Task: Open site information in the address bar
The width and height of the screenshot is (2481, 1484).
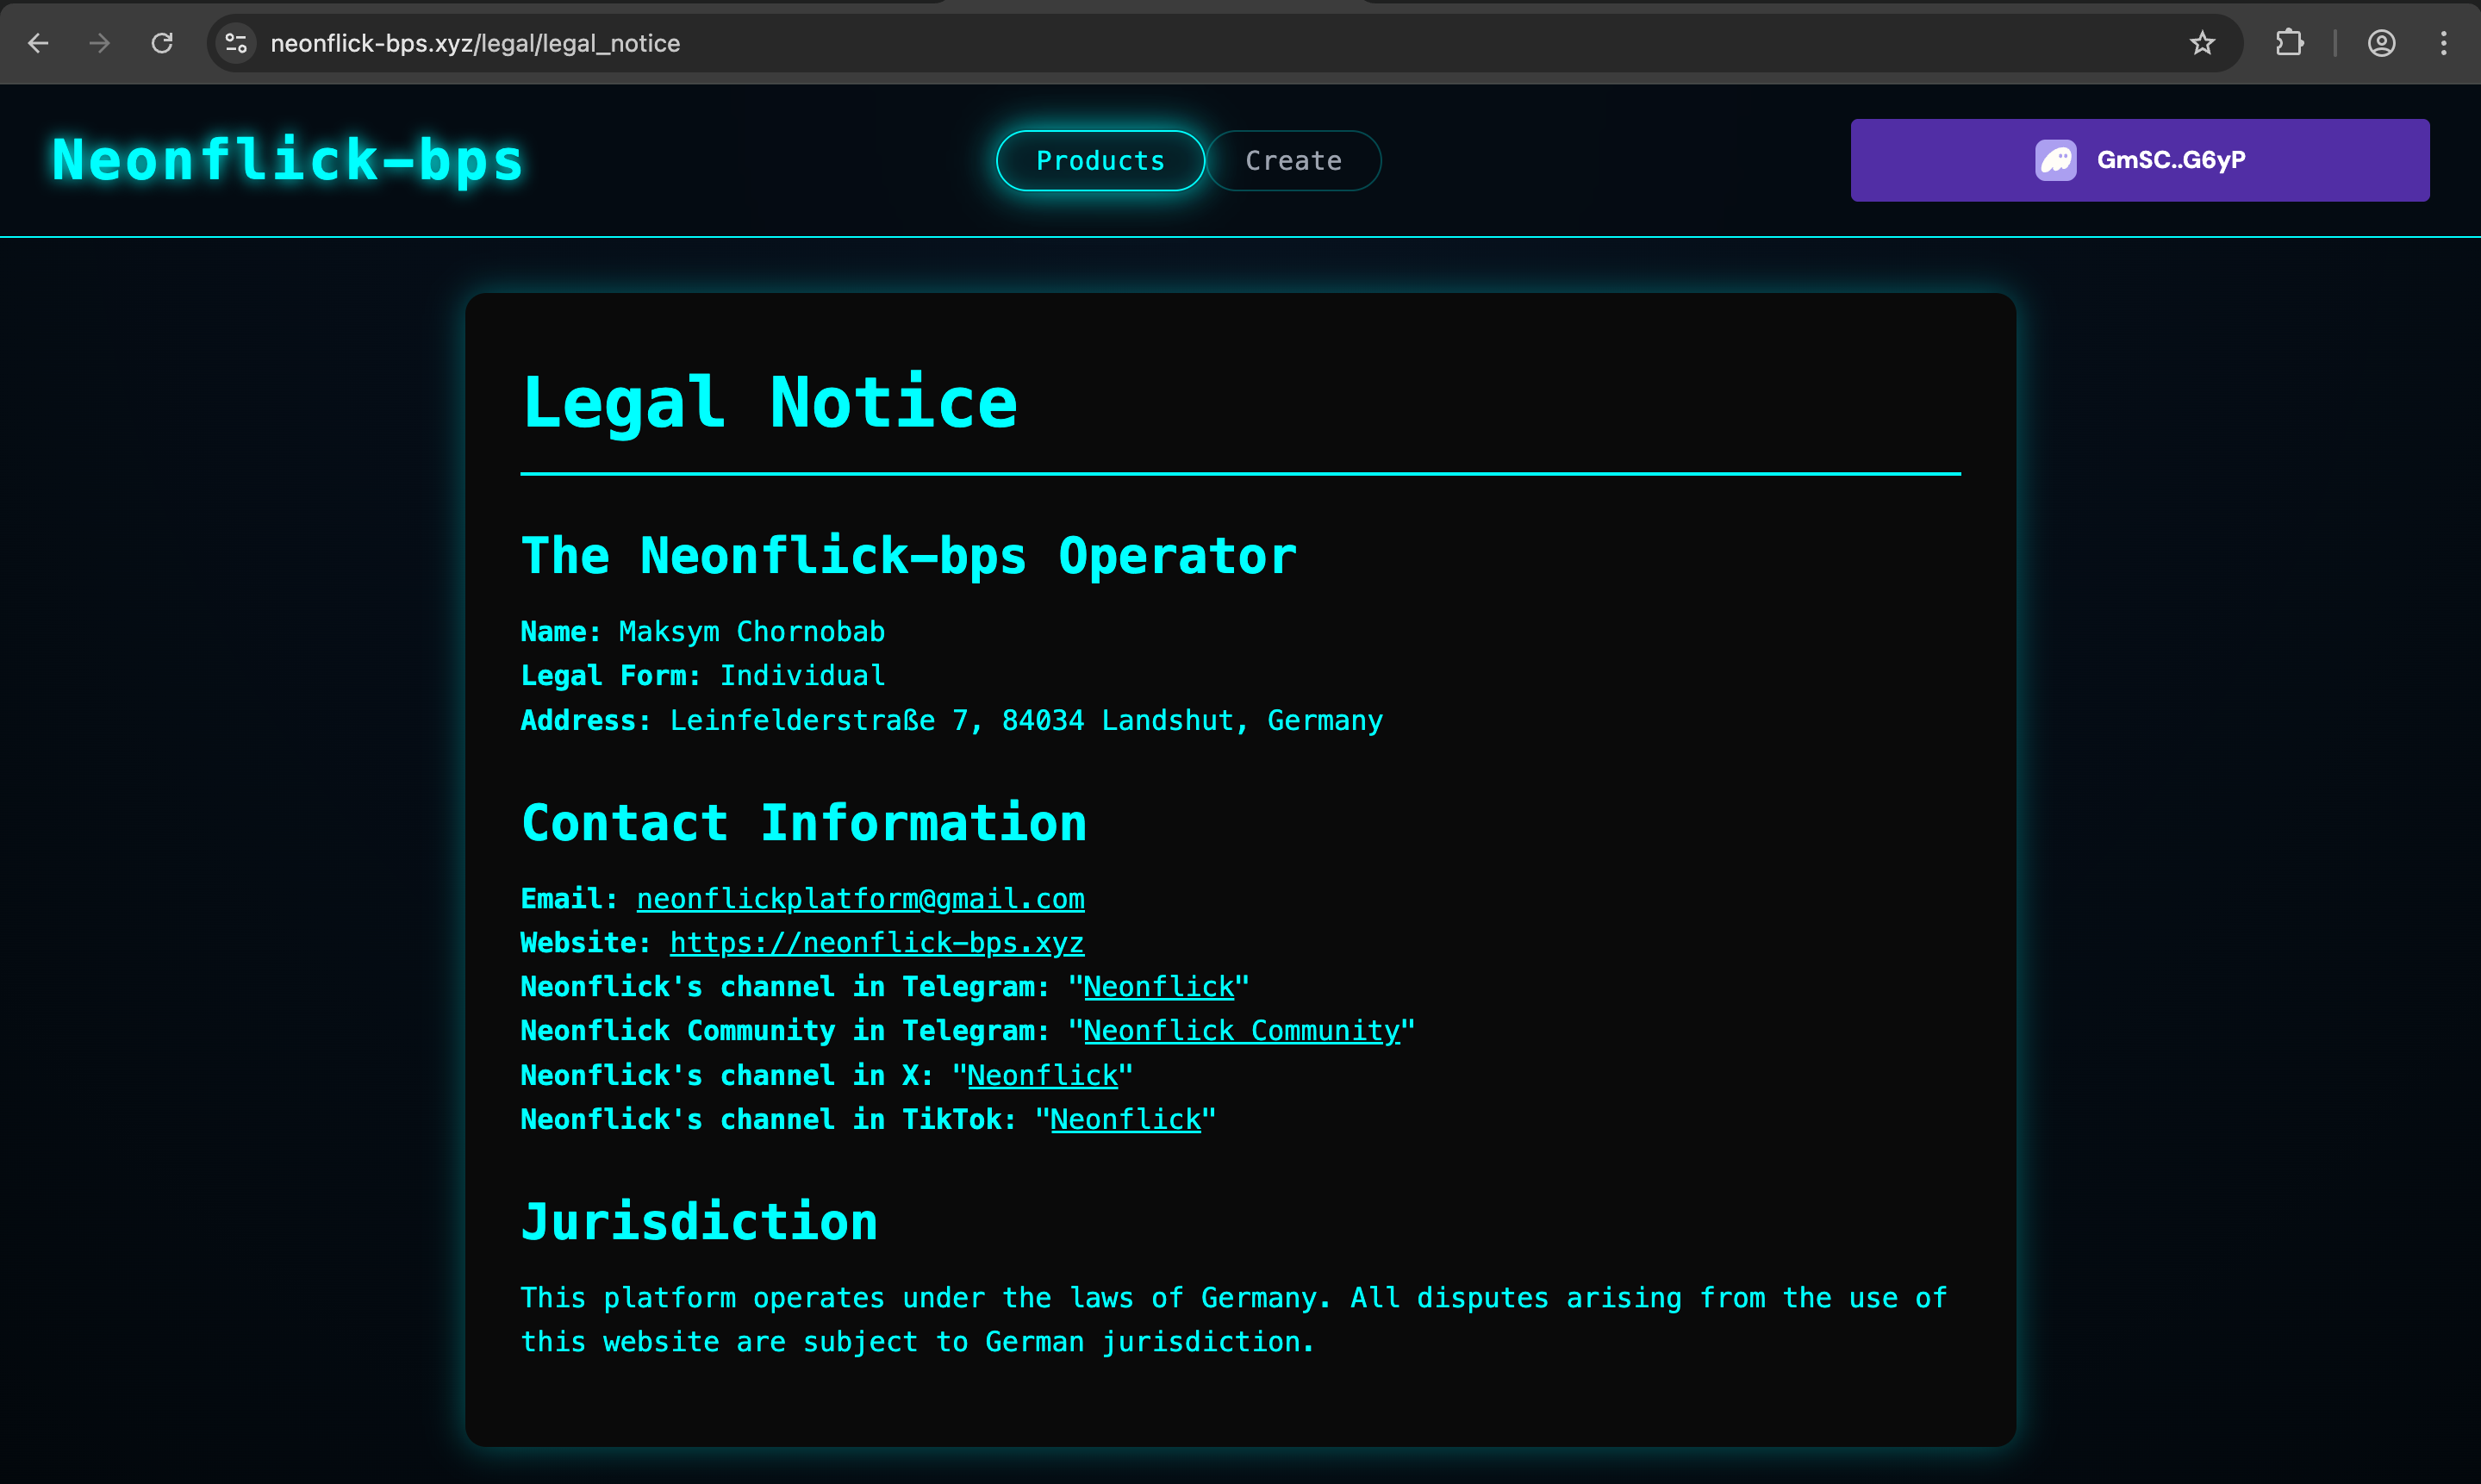Action: click(x=236, y=43)
